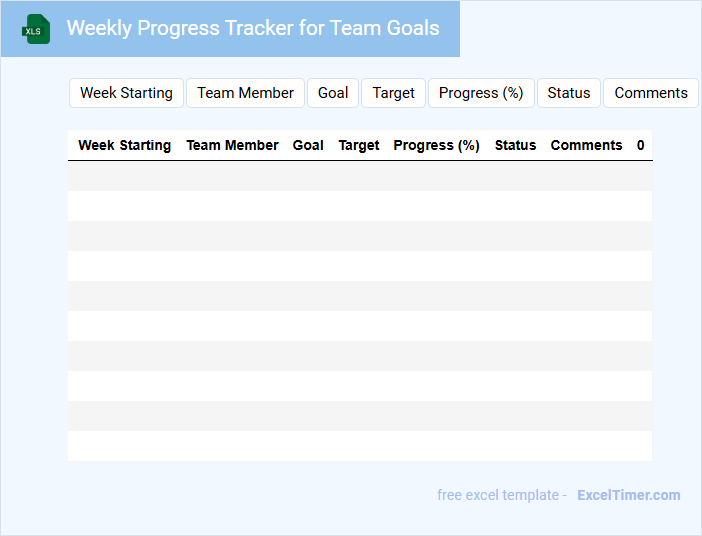Image resolution: width=702 pixels, height=536 pixels.
Task: Click the Target column header in table
Action: click(x=359, y=145)
